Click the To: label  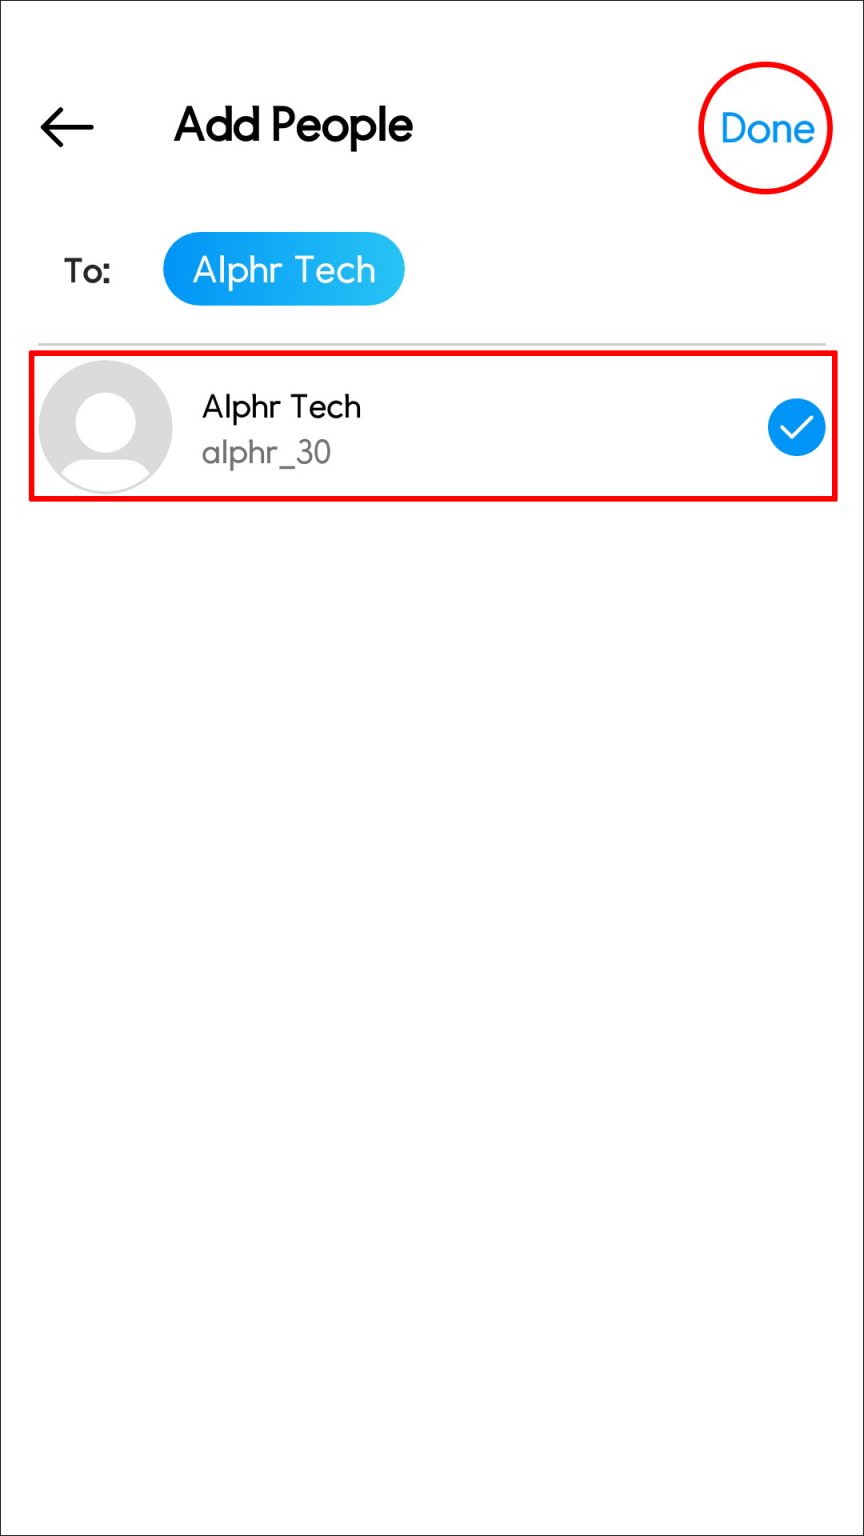[86, 269]
